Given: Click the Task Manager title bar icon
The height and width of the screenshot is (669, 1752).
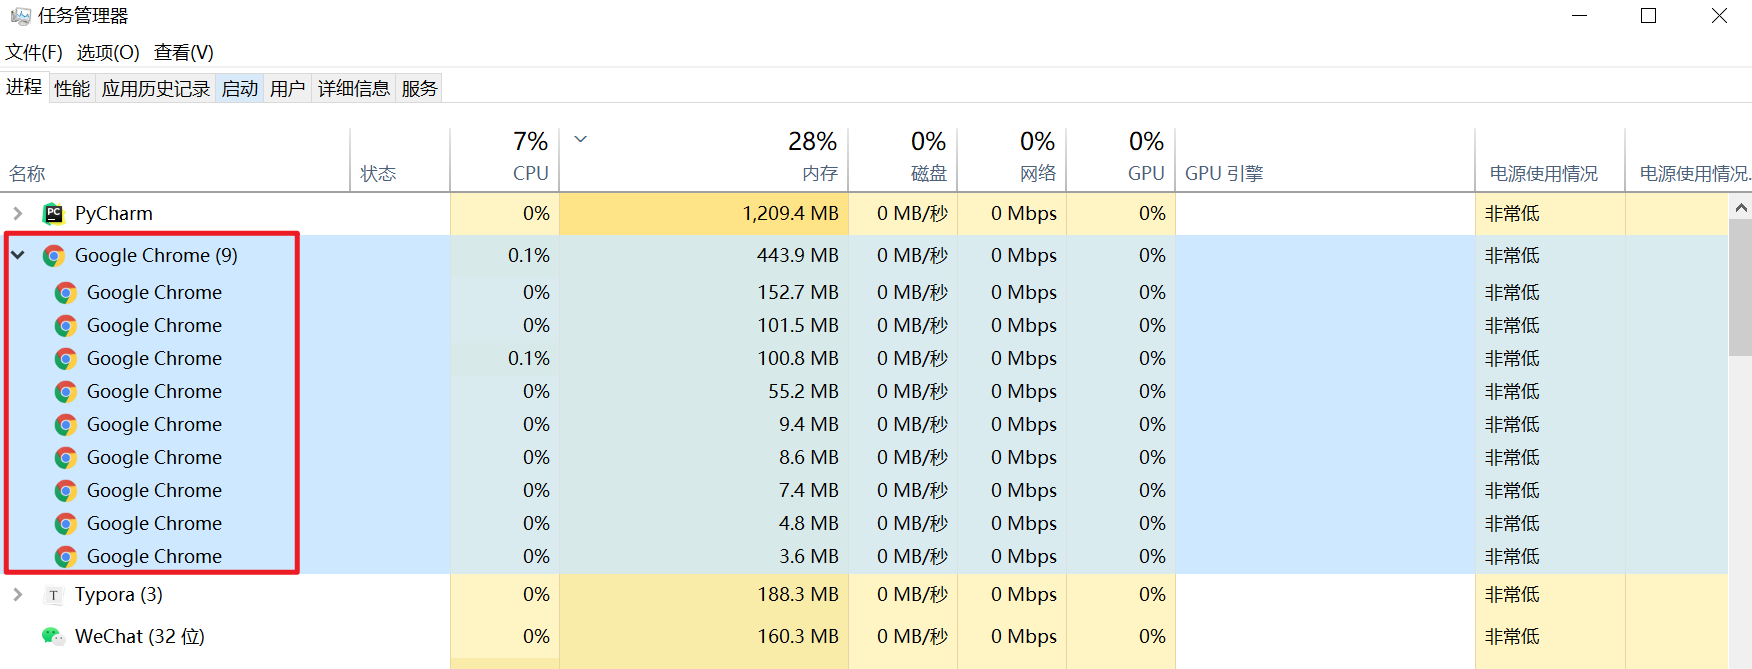Looking at the screenshot, I should coord(20,16).
